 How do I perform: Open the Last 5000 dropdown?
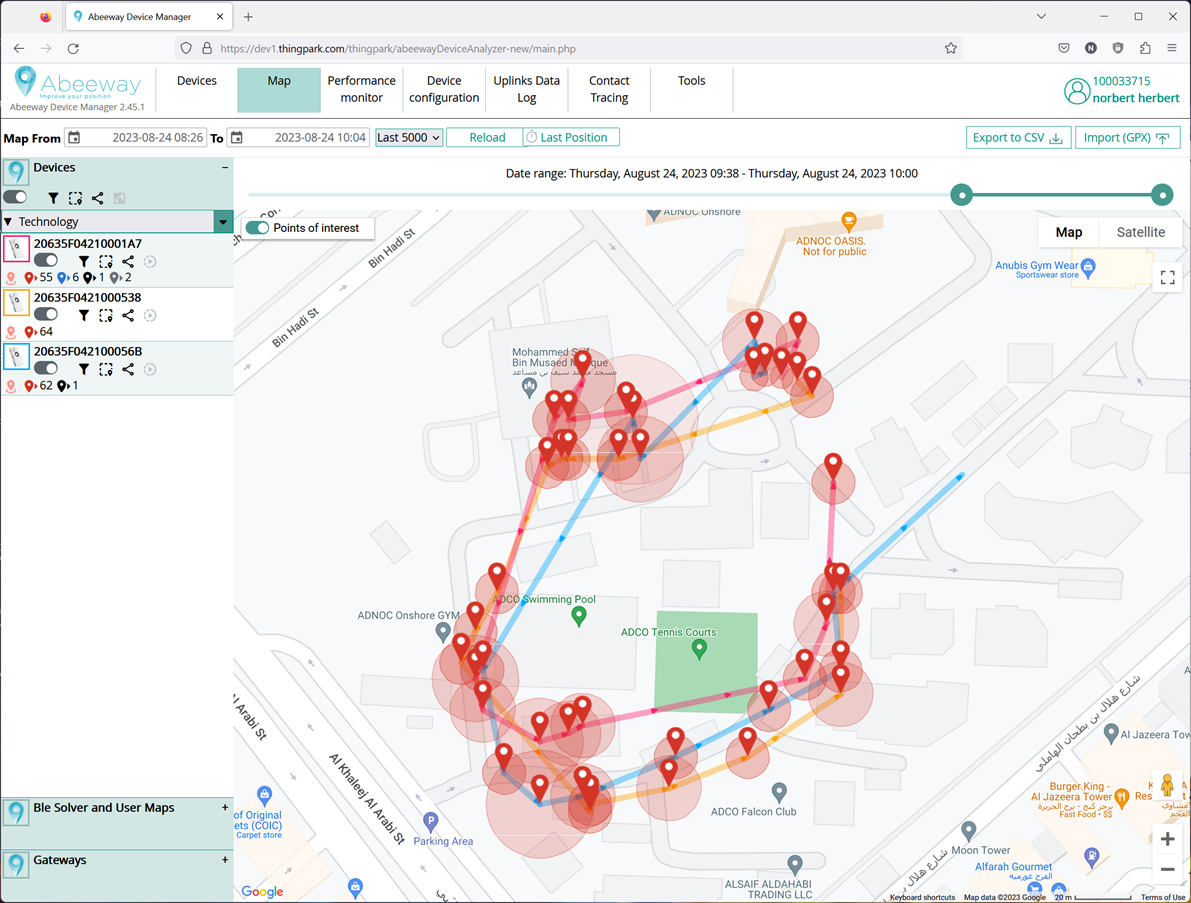coord(409,137)
